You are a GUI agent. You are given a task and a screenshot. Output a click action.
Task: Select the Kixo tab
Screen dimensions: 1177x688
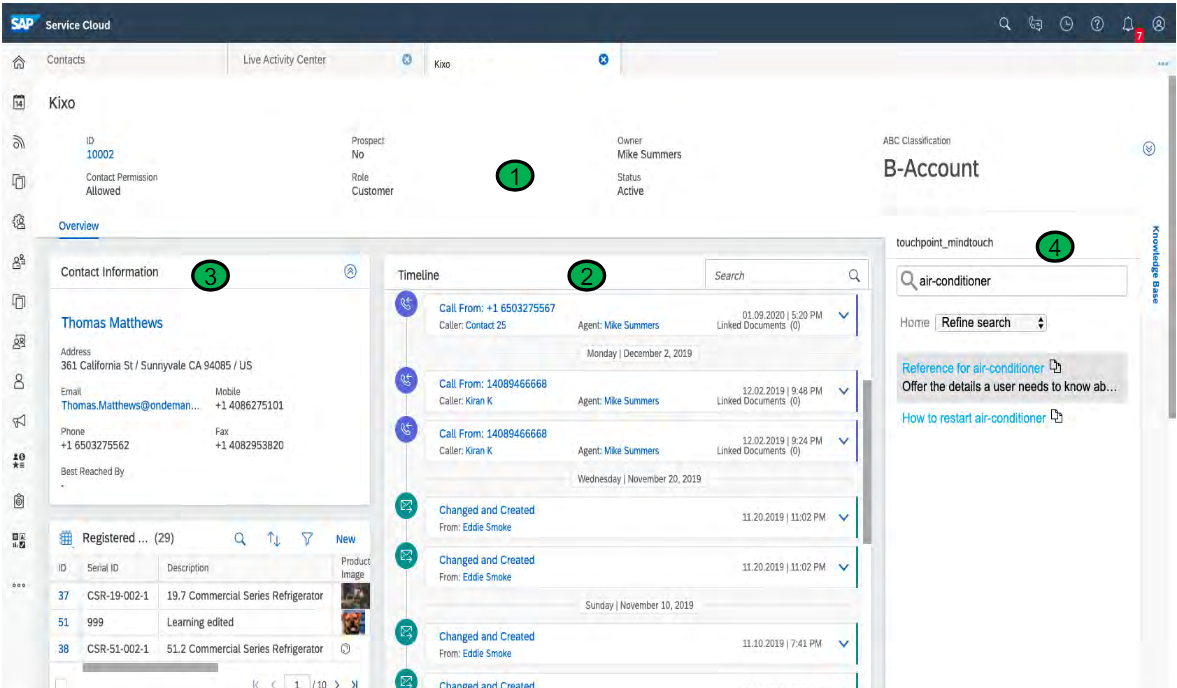[x=442, y=65]
